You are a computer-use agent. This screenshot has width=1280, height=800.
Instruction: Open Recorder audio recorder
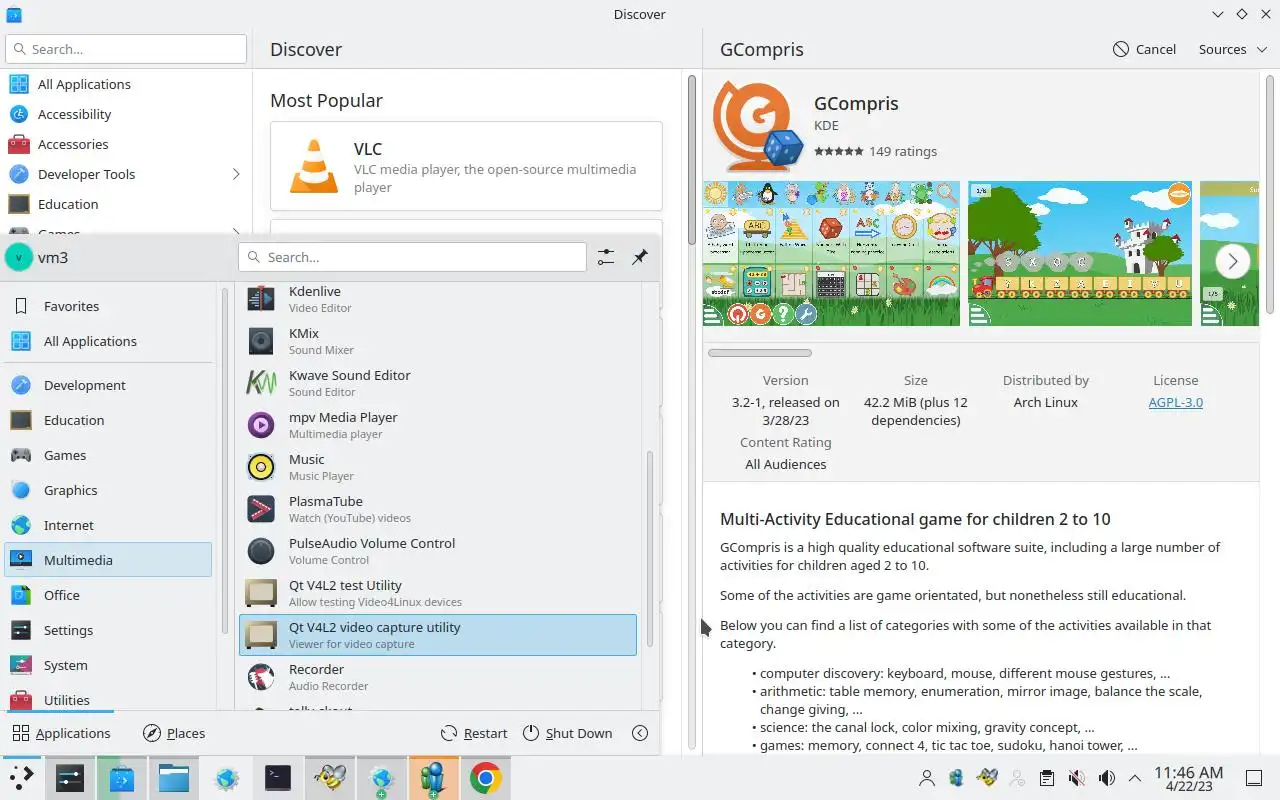tap(438, 677)
